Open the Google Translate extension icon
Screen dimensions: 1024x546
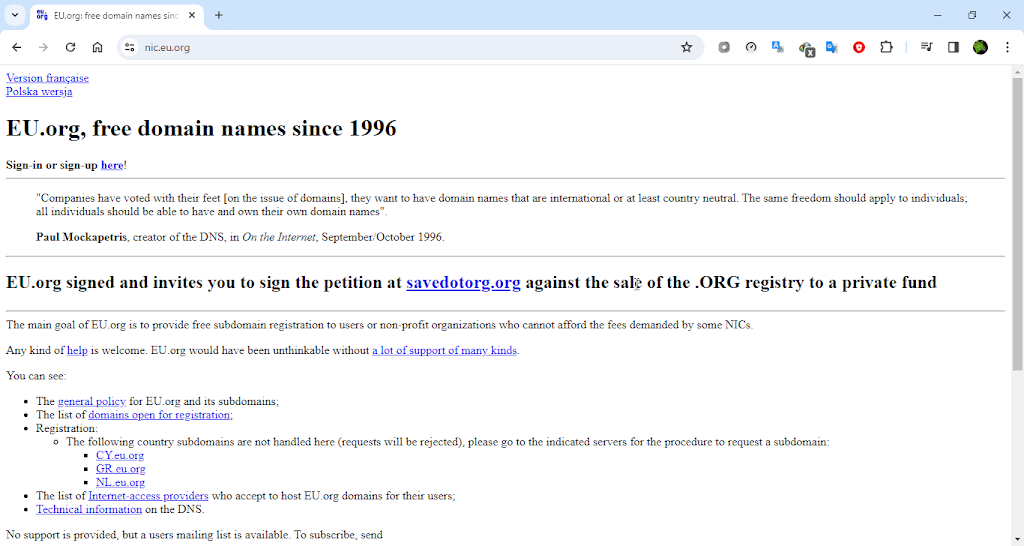(831, 47)
